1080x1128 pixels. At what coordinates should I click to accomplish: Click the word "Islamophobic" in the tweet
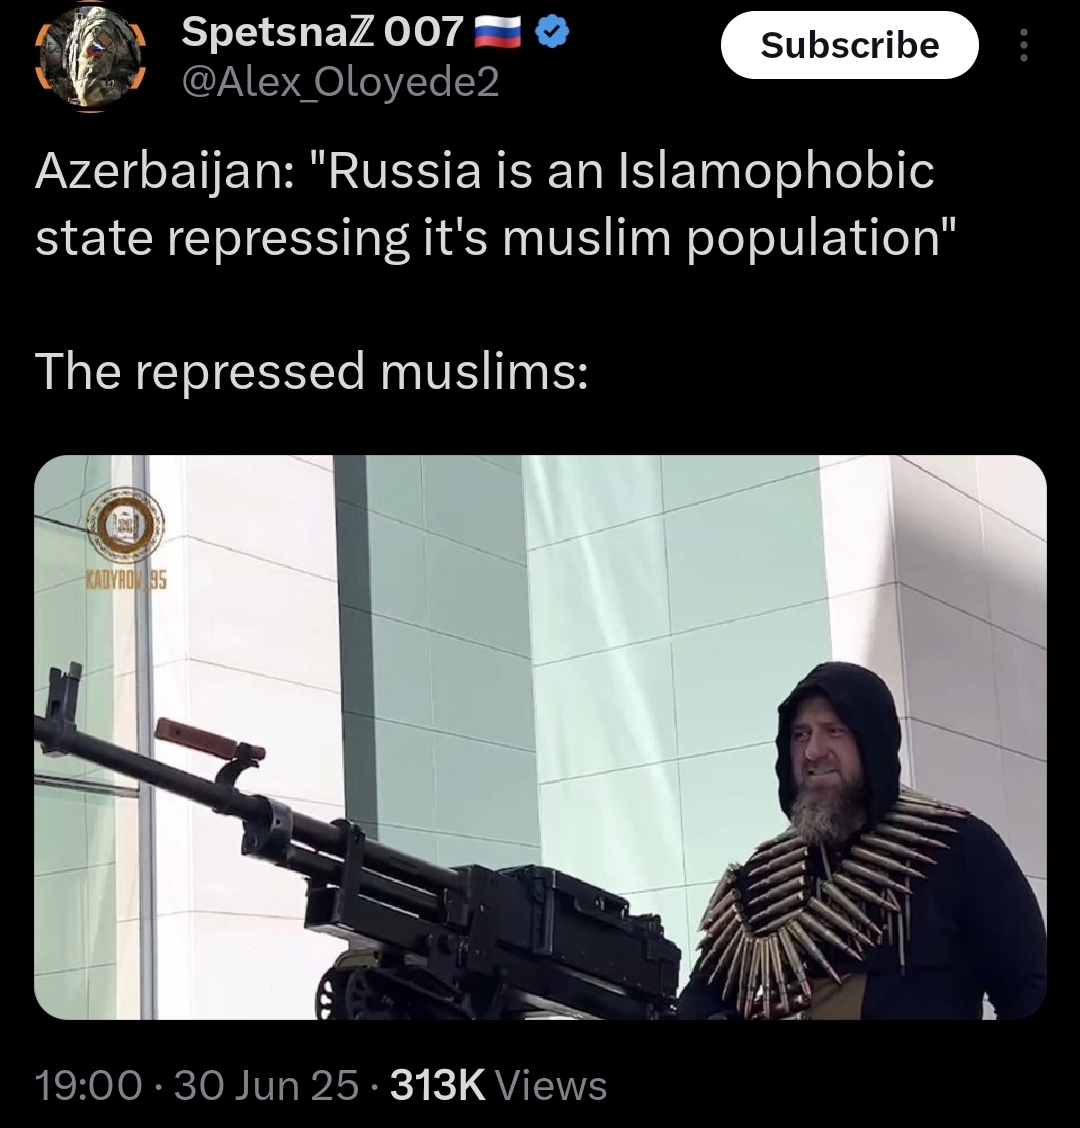776,173
